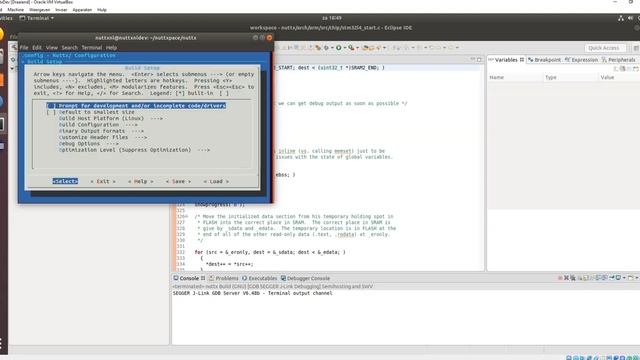Switch to the Breakpoint tab
This screenshot has height=360, width=640.
[544, 60]
